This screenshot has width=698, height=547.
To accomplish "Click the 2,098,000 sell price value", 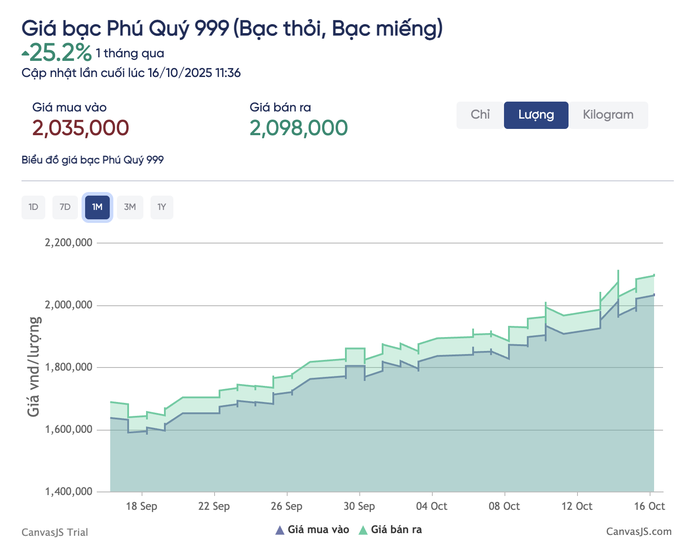I will click(x=299, y=128).
